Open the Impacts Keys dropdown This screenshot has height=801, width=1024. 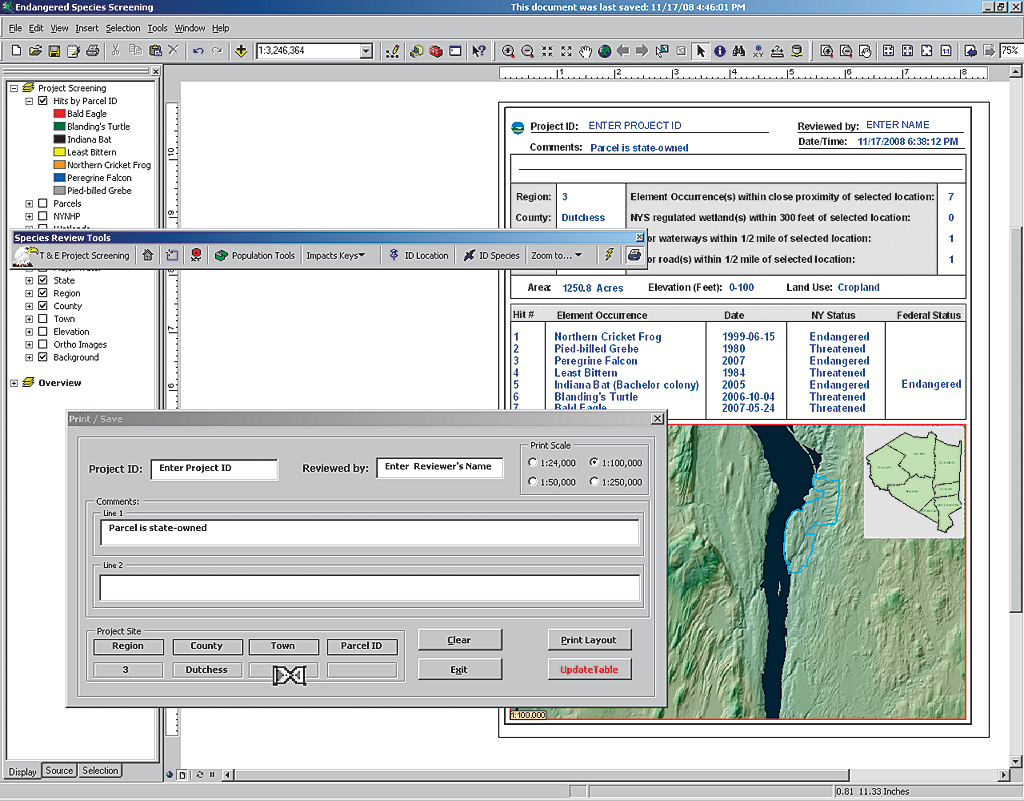(x=335, y=255)
